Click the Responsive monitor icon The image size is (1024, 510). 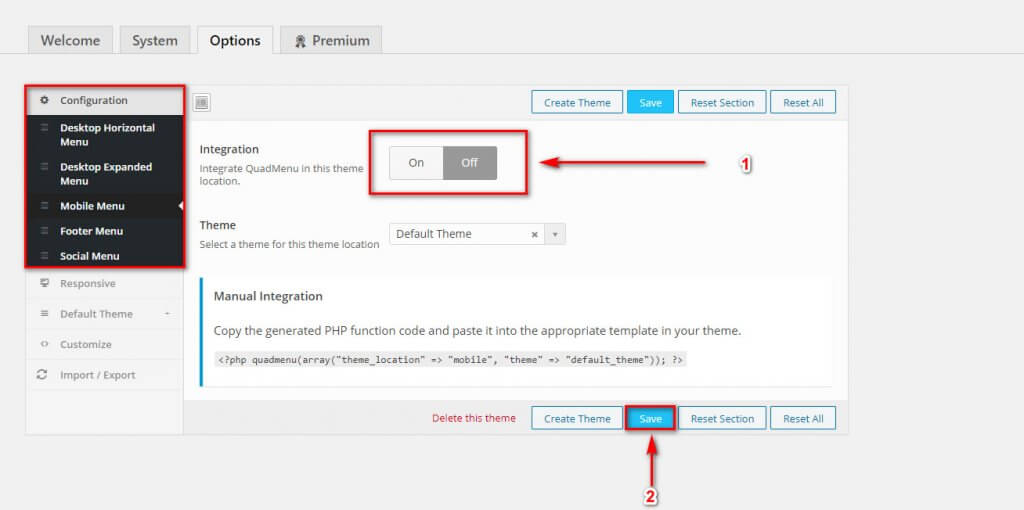[x=44, y=283]
